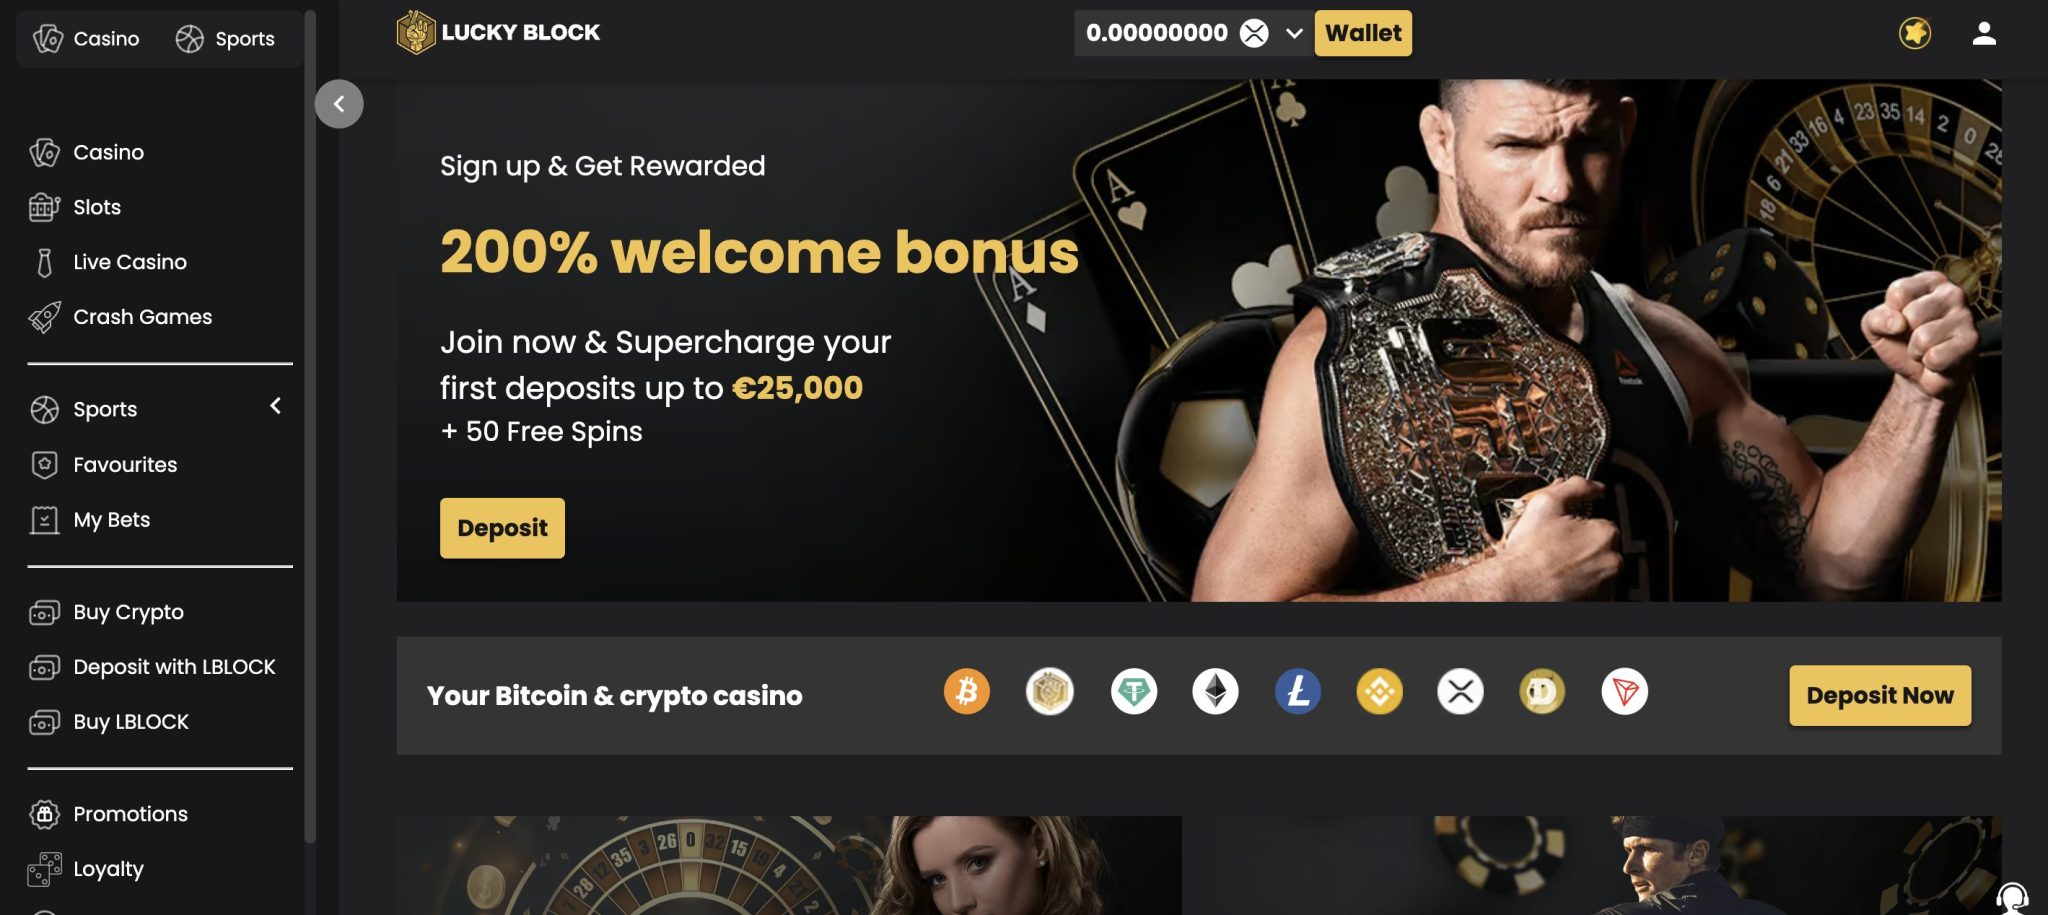
Task: Click the Deposit button on the banner
Action: point(502,528)
